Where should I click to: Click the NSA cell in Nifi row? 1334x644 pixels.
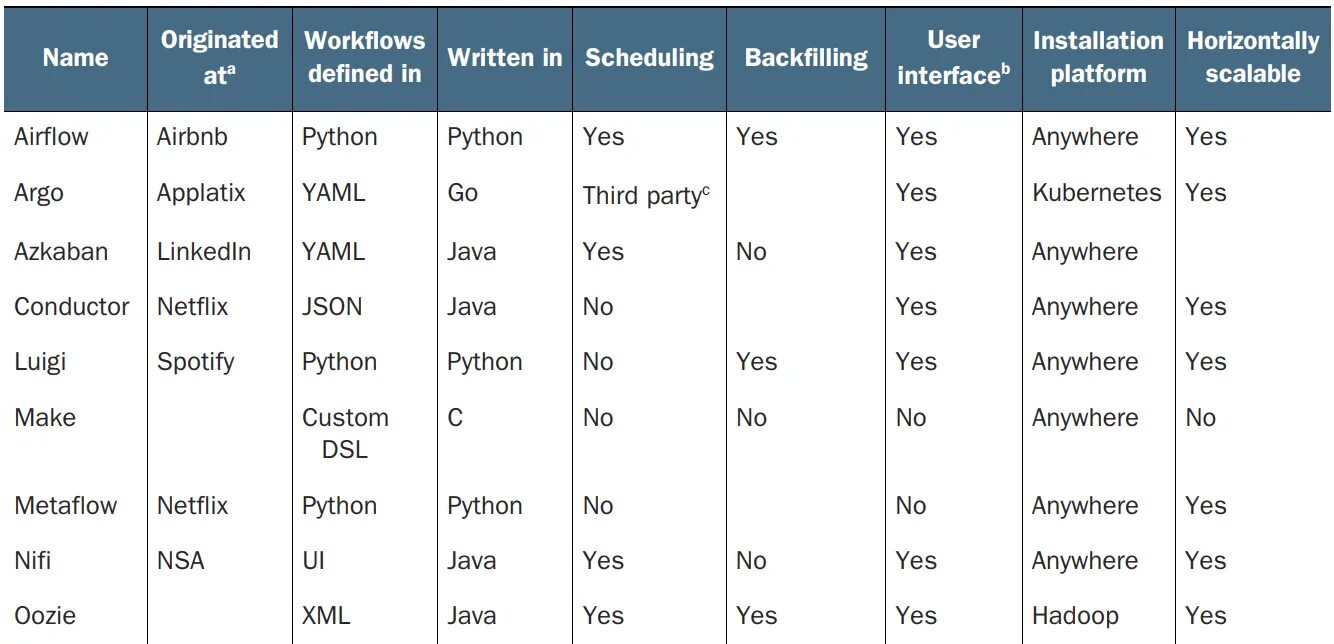tap(181, 560)
